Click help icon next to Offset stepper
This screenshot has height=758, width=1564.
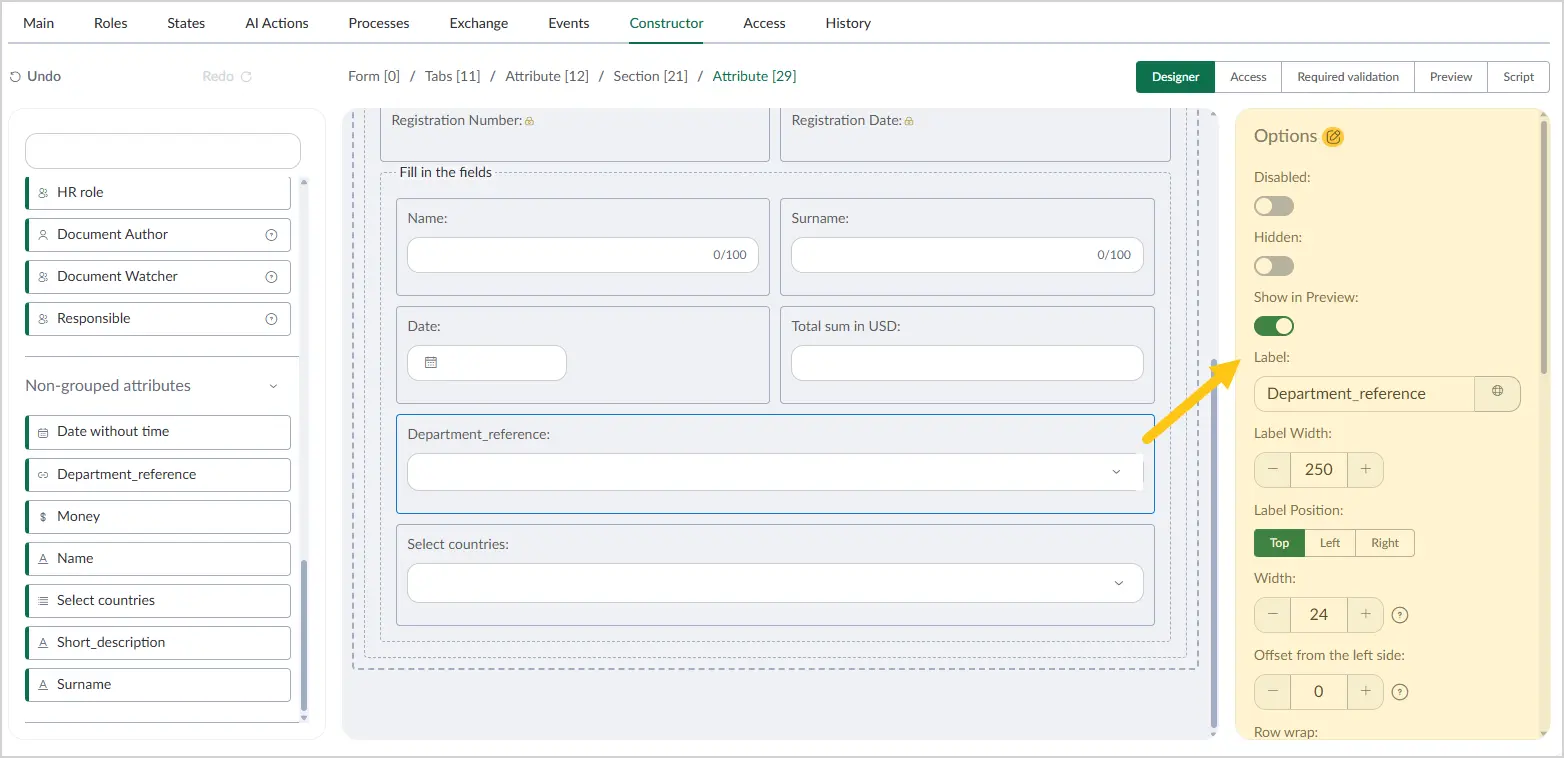1400,691
